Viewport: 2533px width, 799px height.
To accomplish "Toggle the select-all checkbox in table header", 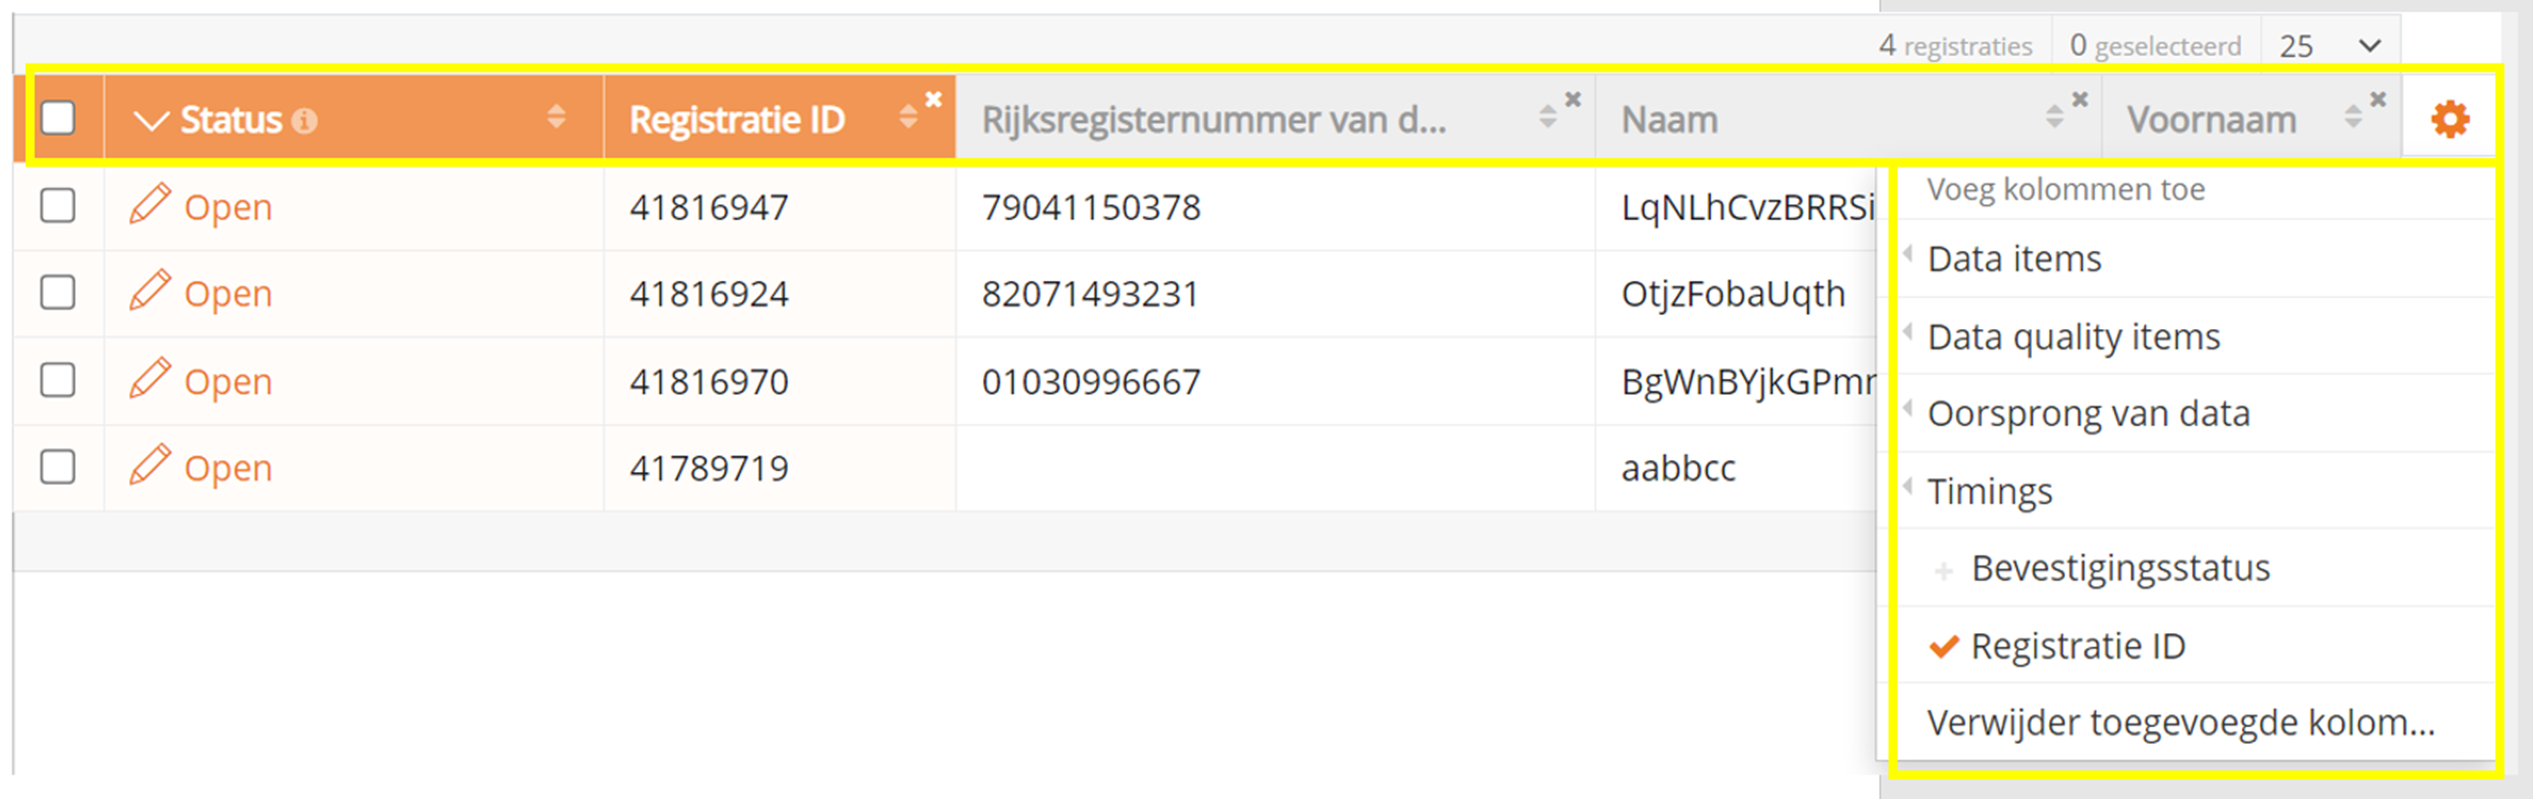I will pyautogui.click(x=58, y=118).
